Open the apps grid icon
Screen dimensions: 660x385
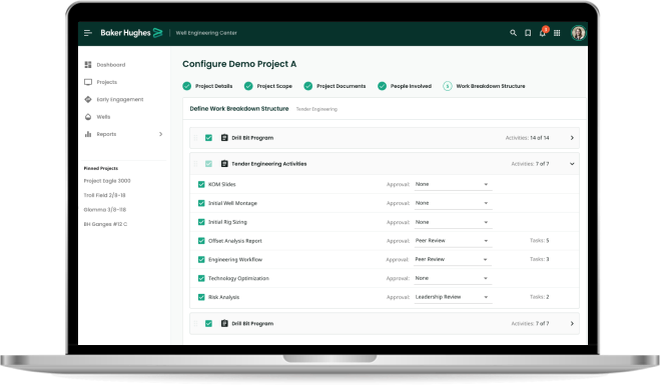[557, 33]
